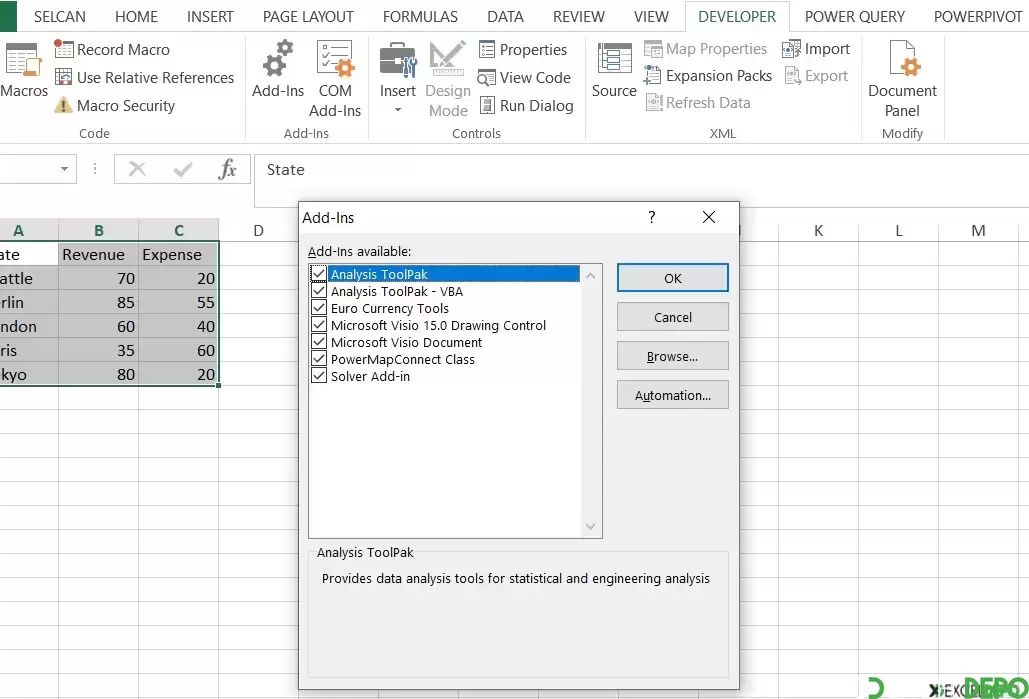The width and height of the screenshot is (1029, 699).
Task: Open the Macros list icon
Action: 24,69
